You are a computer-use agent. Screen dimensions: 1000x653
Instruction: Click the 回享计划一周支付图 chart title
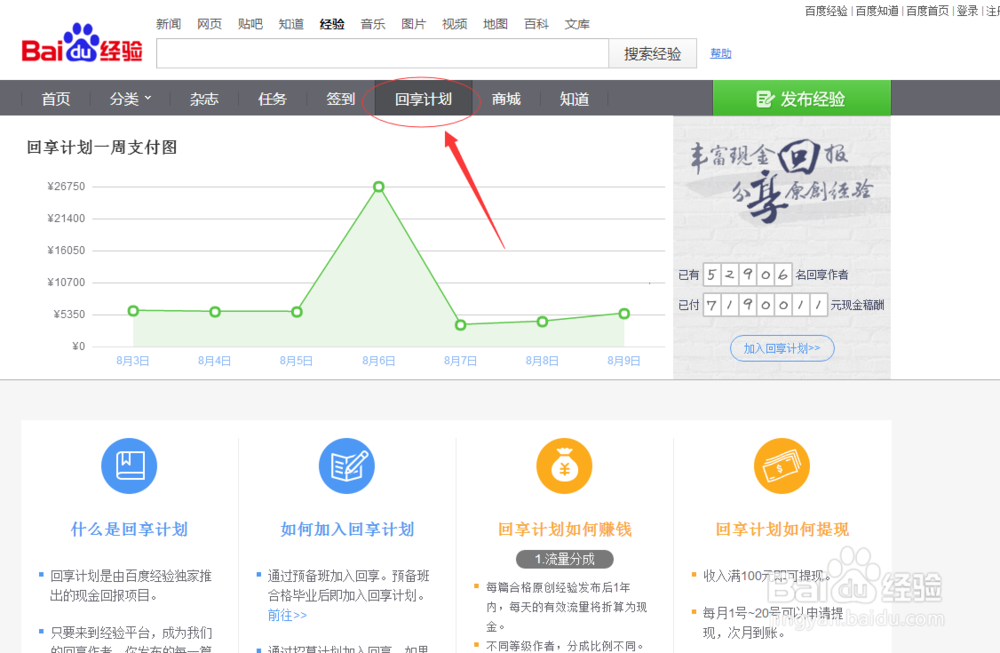102,147
